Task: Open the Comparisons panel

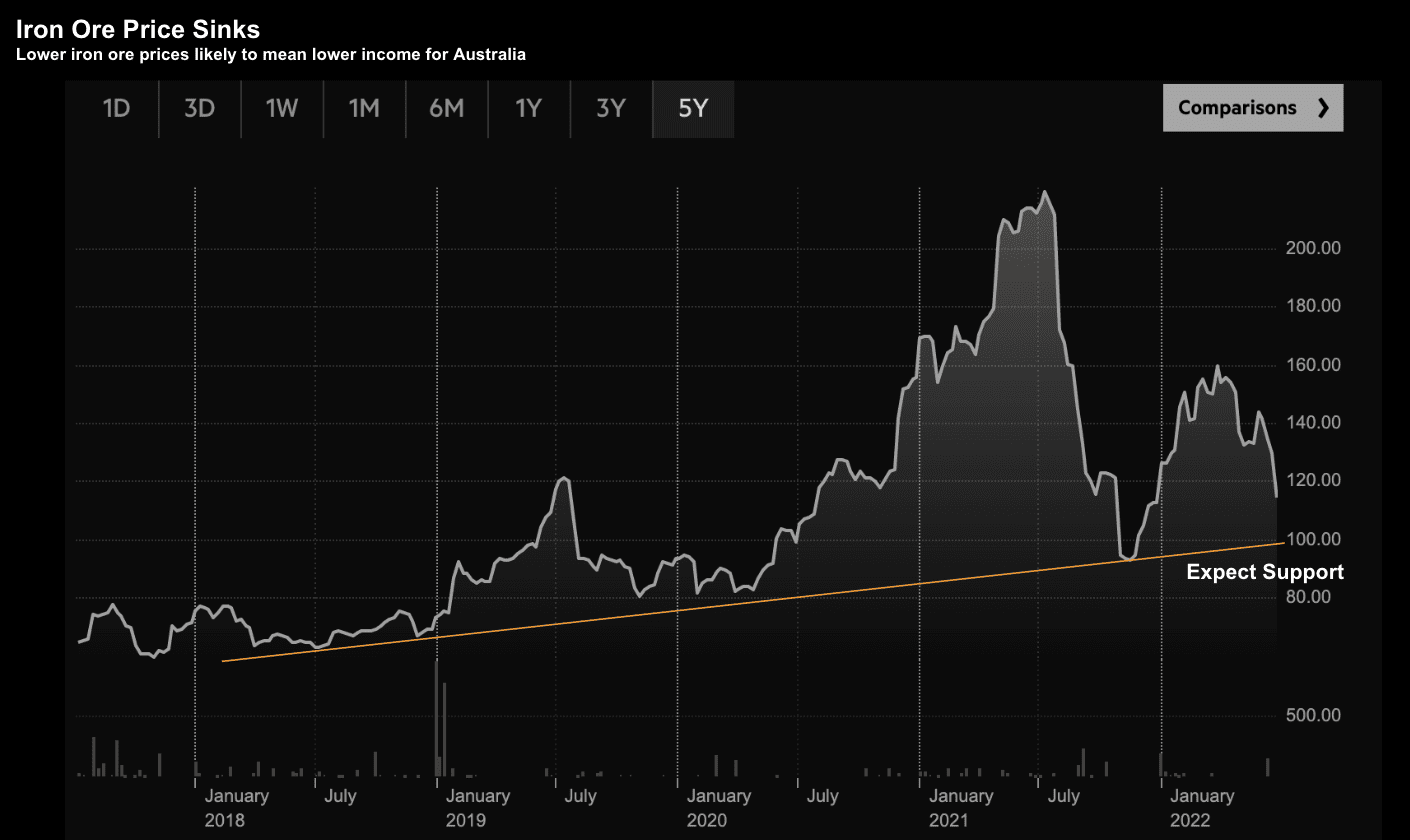Action: click(1237, 108)
